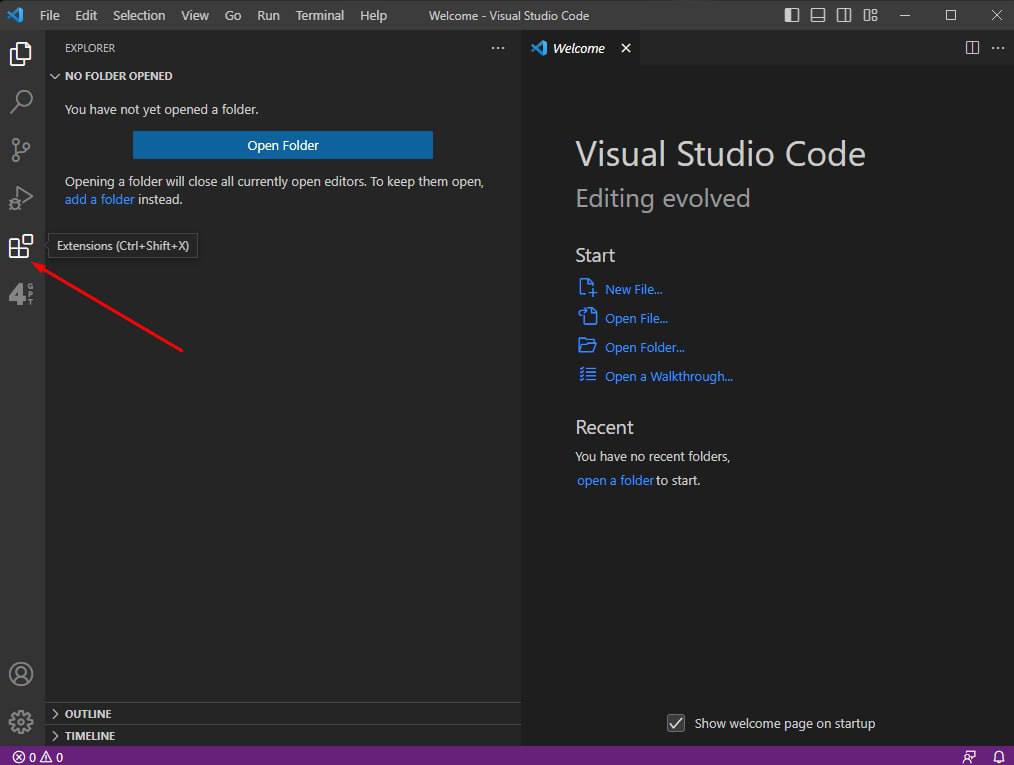
Task: Open the Manage gear icon
Action: tap(21, 722)
